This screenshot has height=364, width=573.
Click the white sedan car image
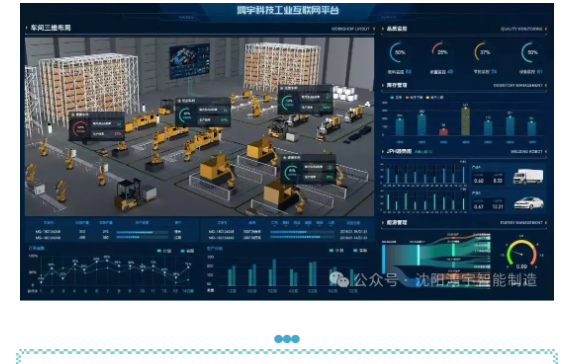tap(529, 203)
